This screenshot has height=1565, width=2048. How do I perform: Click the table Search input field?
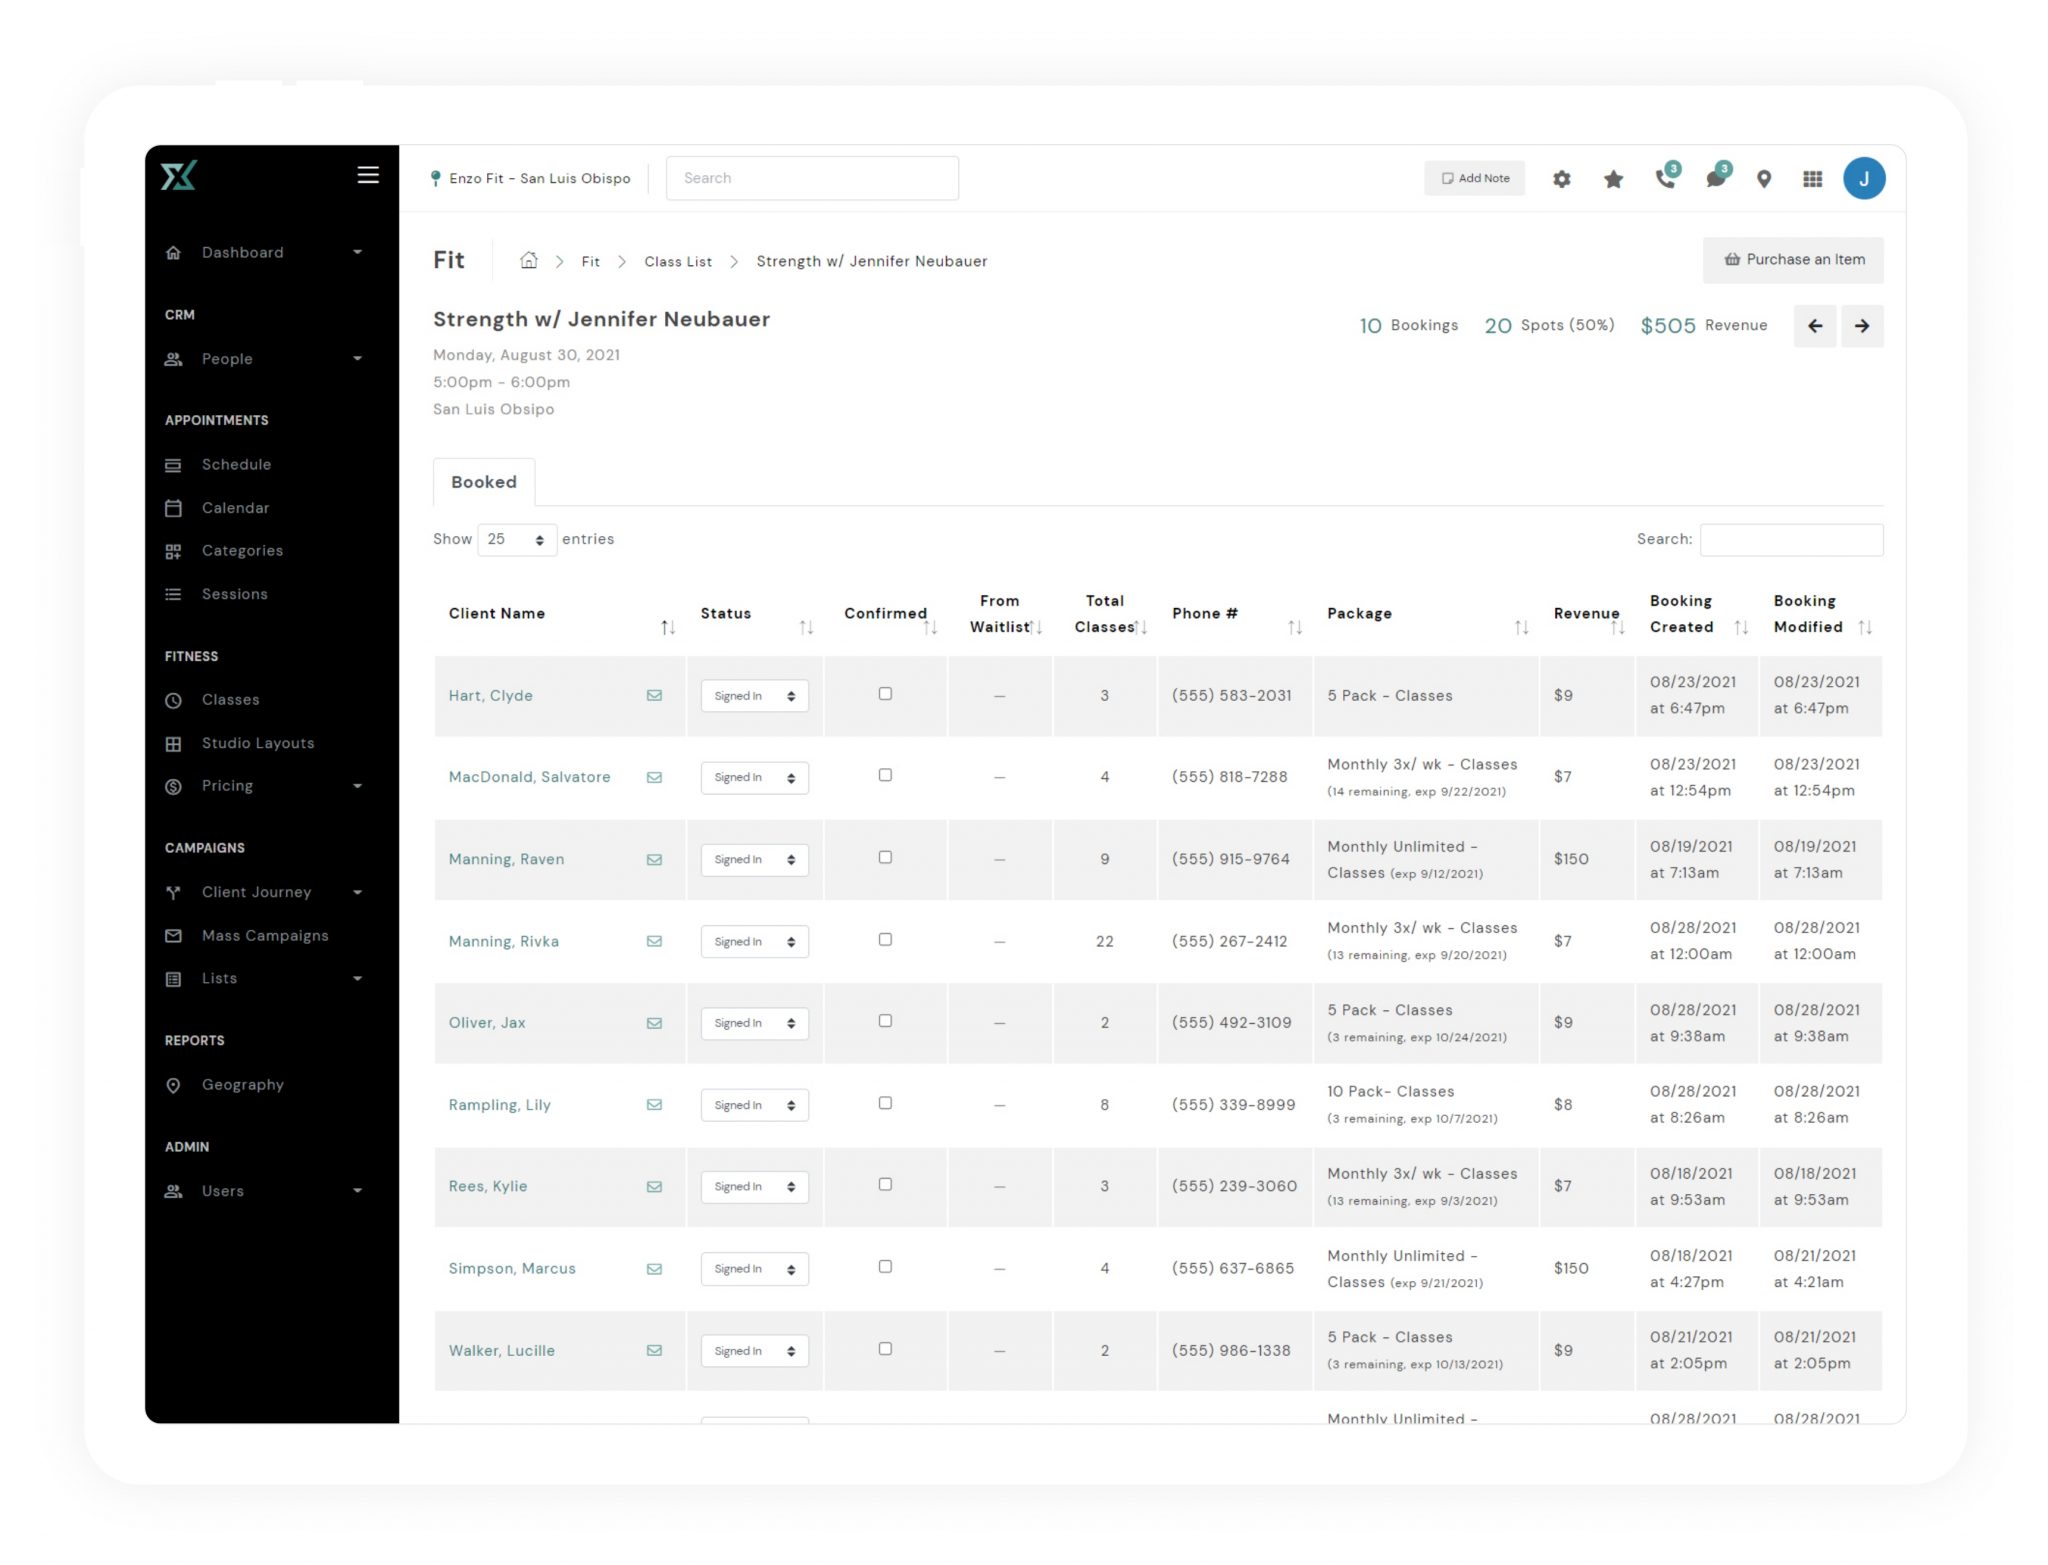[x=1791, y=540]
